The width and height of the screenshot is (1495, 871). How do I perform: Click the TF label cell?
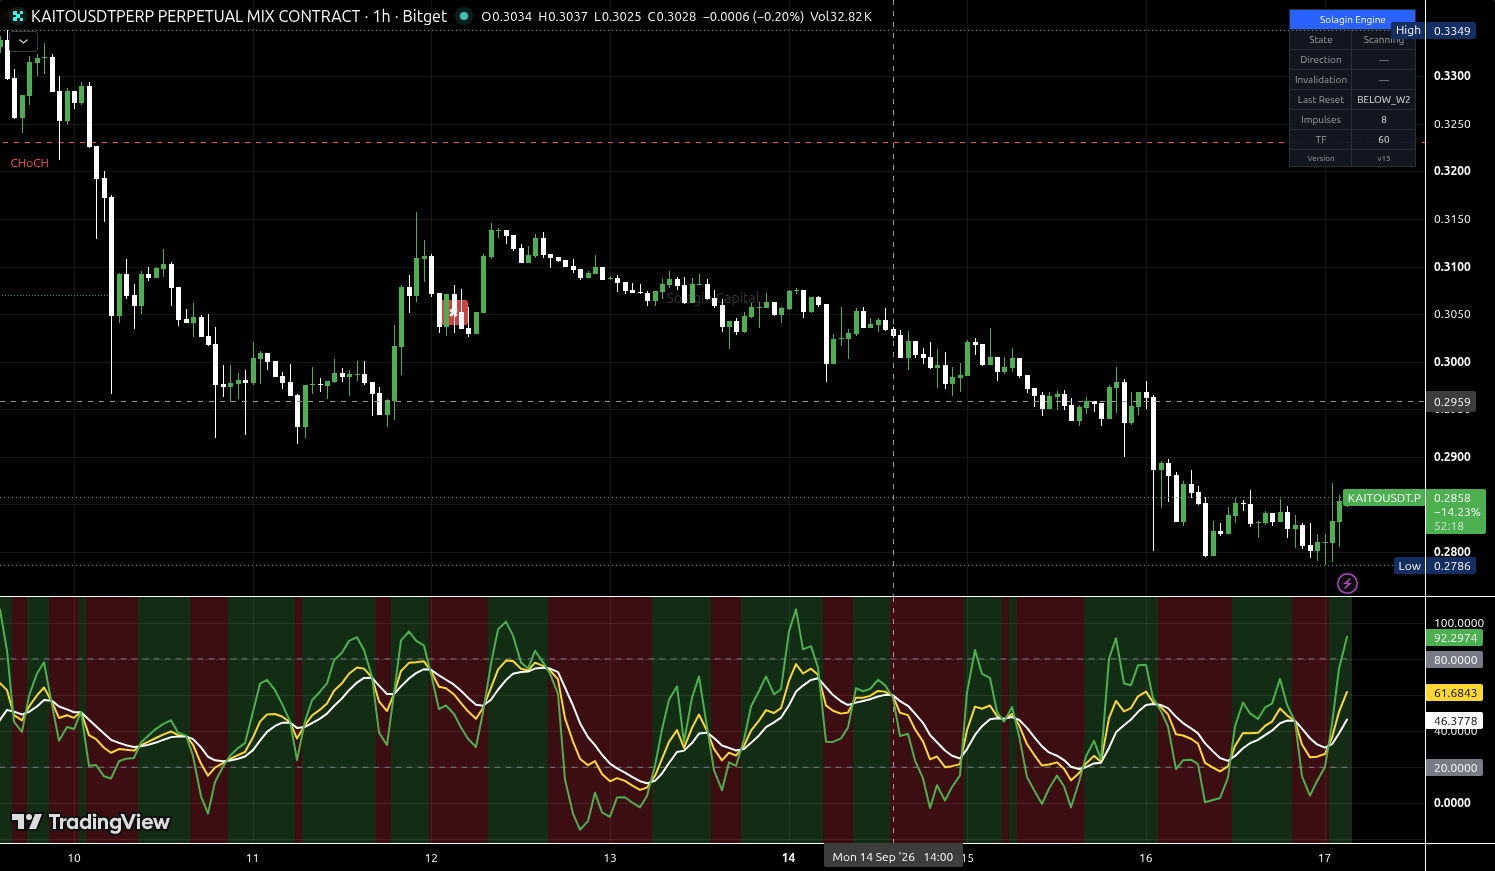point(1321,140)
